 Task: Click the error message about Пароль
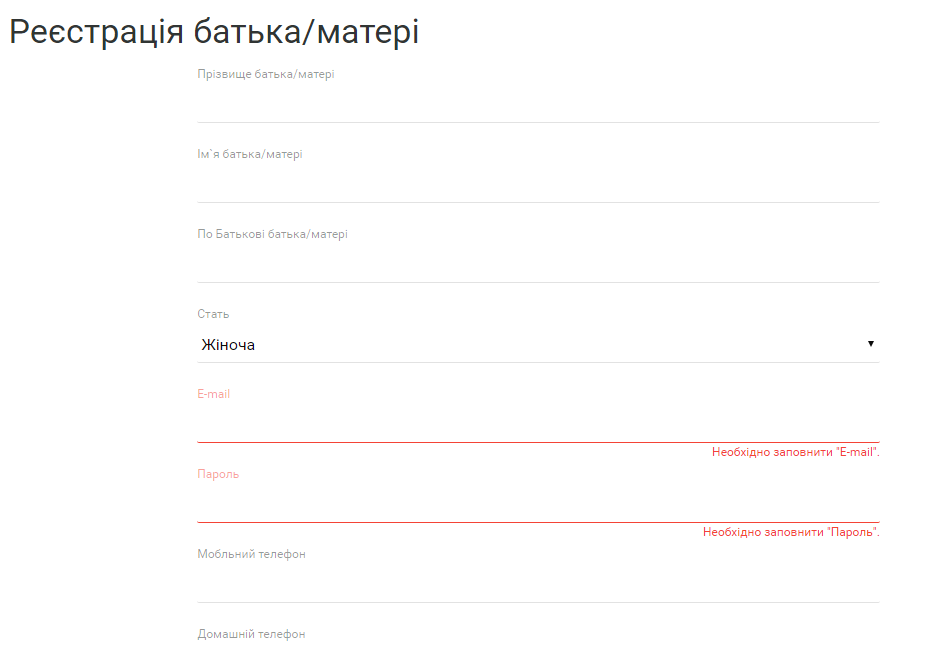point(790,532)
